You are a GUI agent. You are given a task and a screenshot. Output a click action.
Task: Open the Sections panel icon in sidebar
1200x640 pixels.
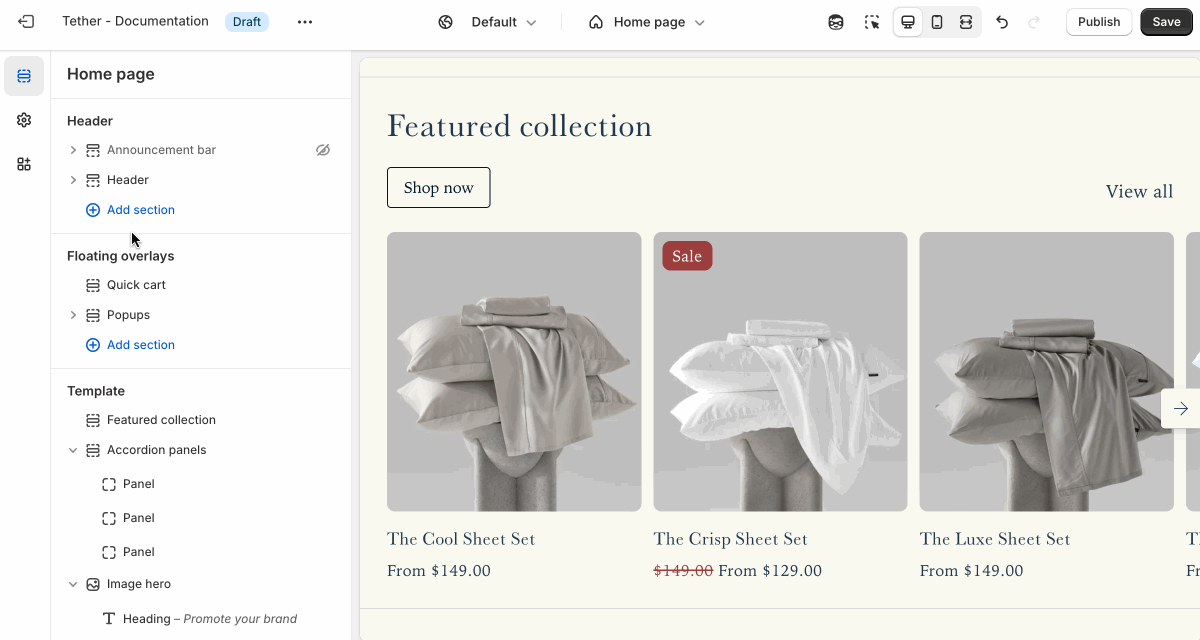[24, 76]
